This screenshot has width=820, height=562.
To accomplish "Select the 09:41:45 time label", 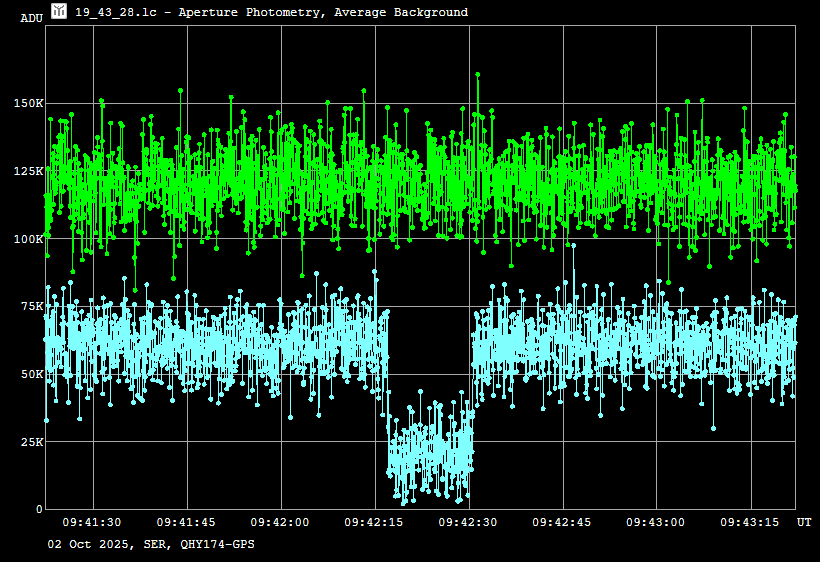I will 186,522.
